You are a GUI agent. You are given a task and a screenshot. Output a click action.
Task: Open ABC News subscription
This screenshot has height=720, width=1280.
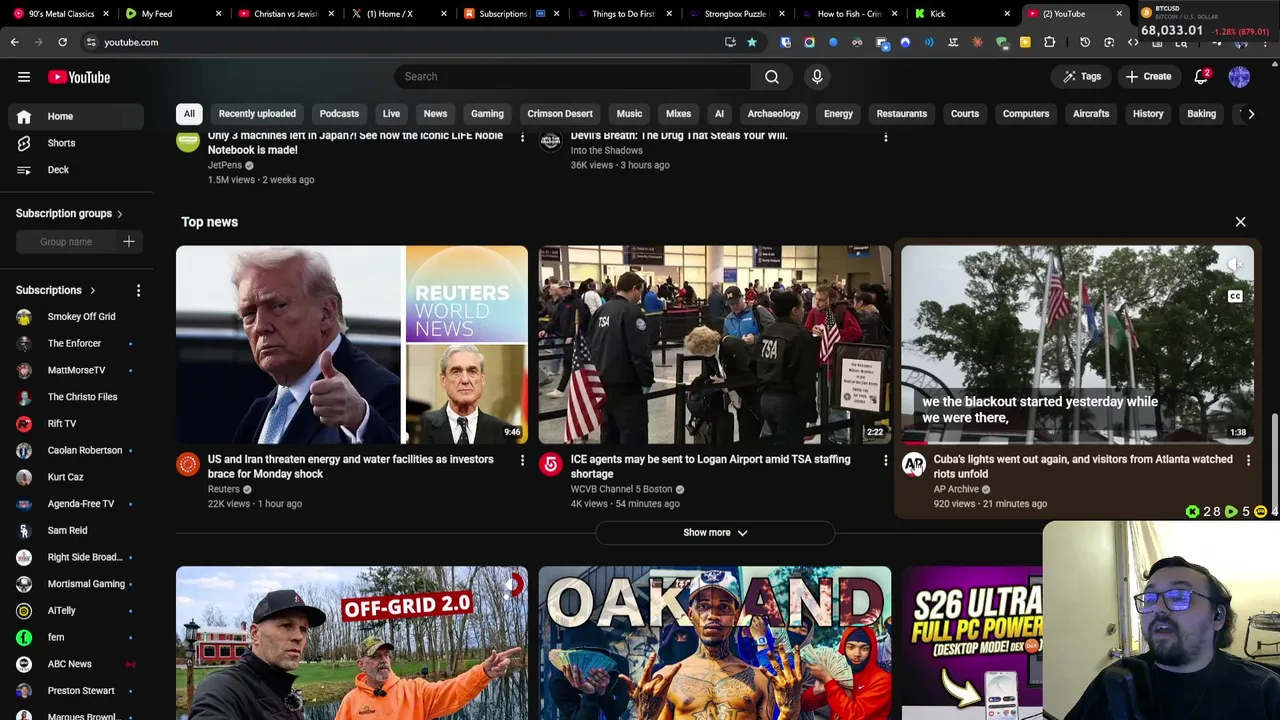pyautogui.click(x=69, y=664)
